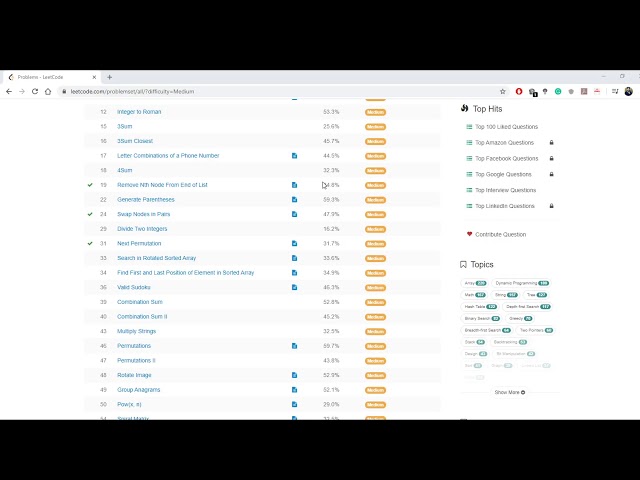Open a new browser tab with plus

(x=109, y=77)
